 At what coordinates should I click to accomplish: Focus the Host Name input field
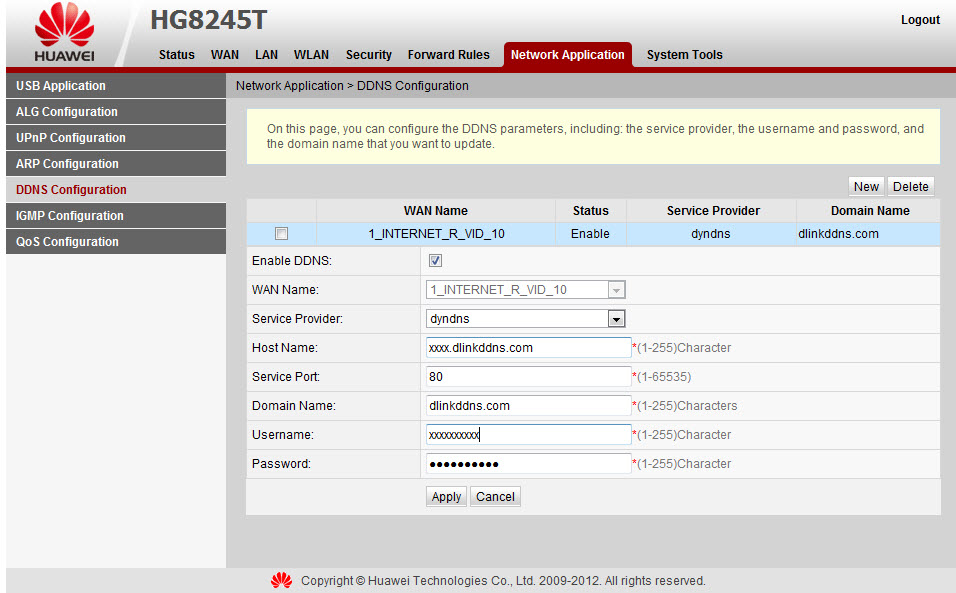coord(528,348)
